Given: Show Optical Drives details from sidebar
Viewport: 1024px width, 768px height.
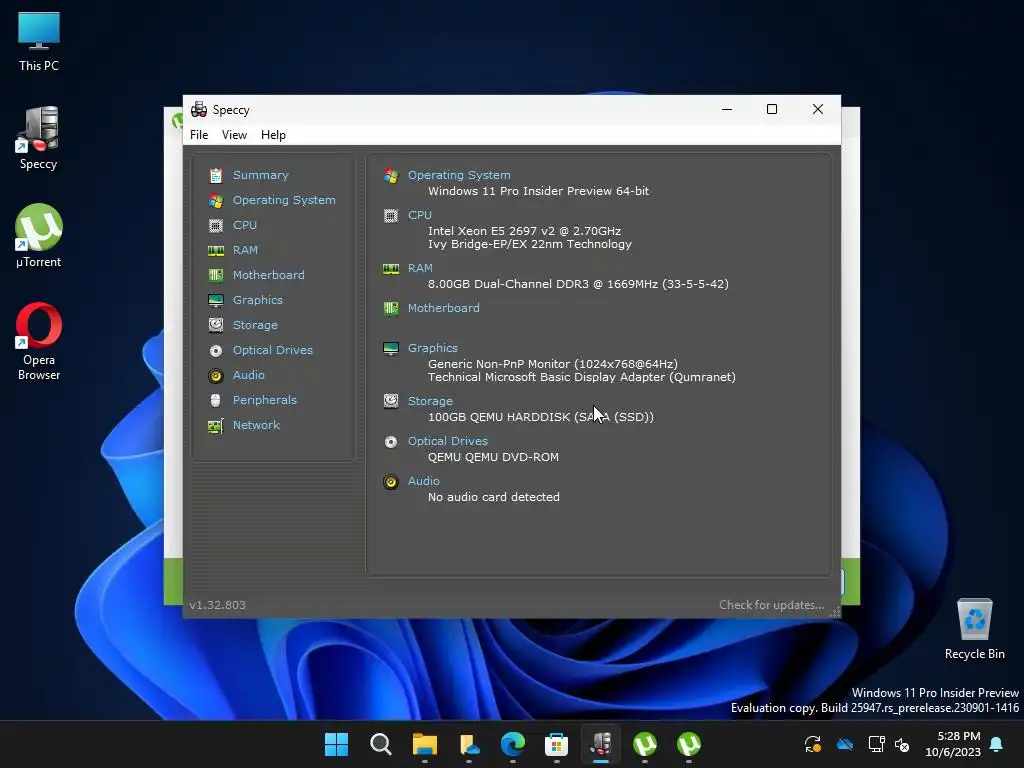Looking at the screenshot, I should pos(273,350).
